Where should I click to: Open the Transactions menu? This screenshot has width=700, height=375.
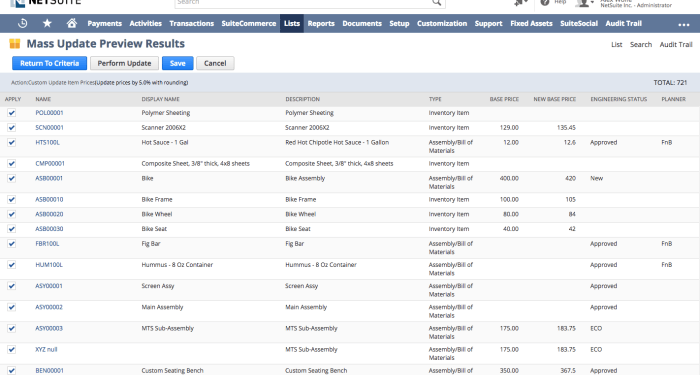tap(192, 24)
